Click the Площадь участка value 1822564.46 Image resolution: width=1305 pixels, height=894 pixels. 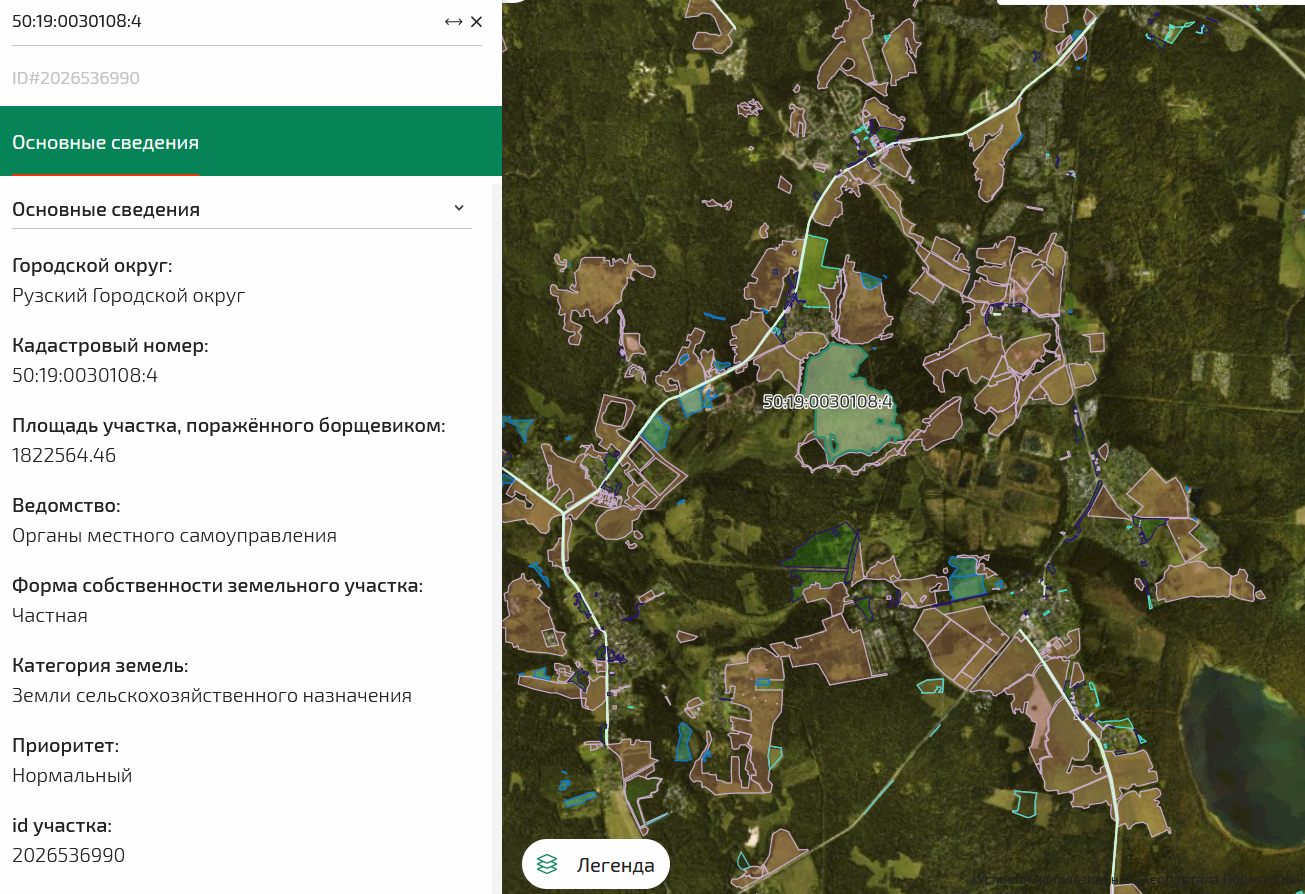[x=63, y=455]
